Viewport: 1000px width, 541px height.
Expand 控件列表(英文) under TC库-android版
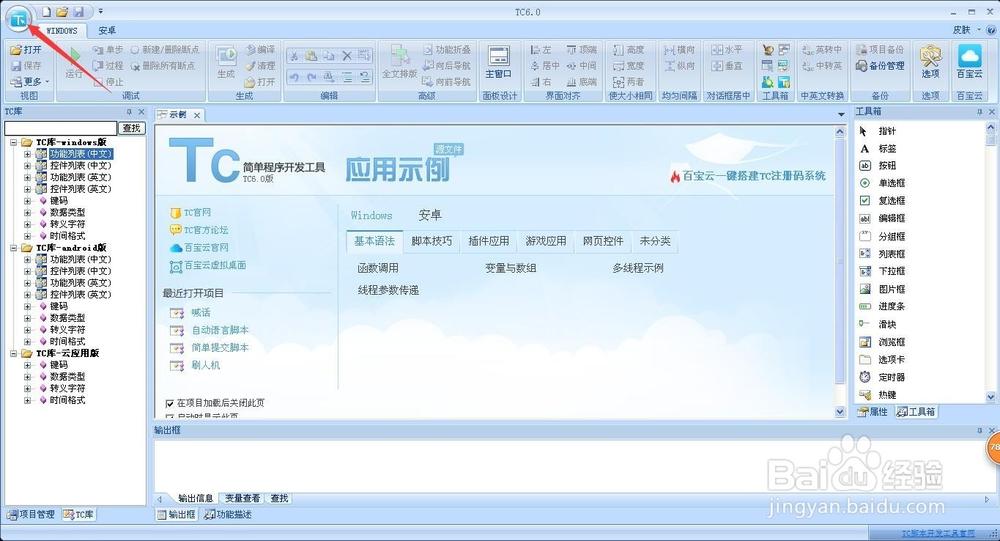pyautogui.click(x=27, y=295)
